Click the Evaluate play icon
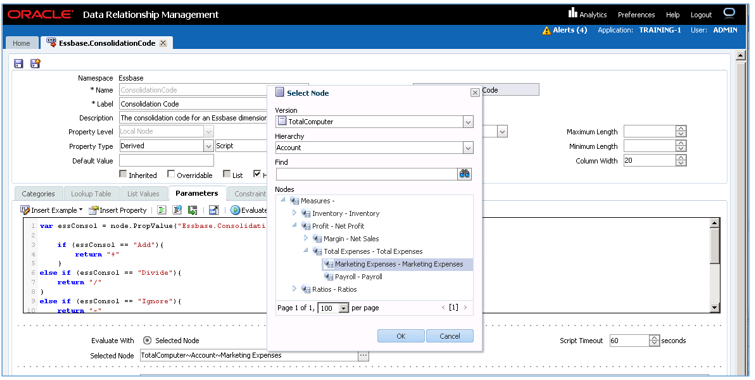Screen dimensions: 755x380 235,210
